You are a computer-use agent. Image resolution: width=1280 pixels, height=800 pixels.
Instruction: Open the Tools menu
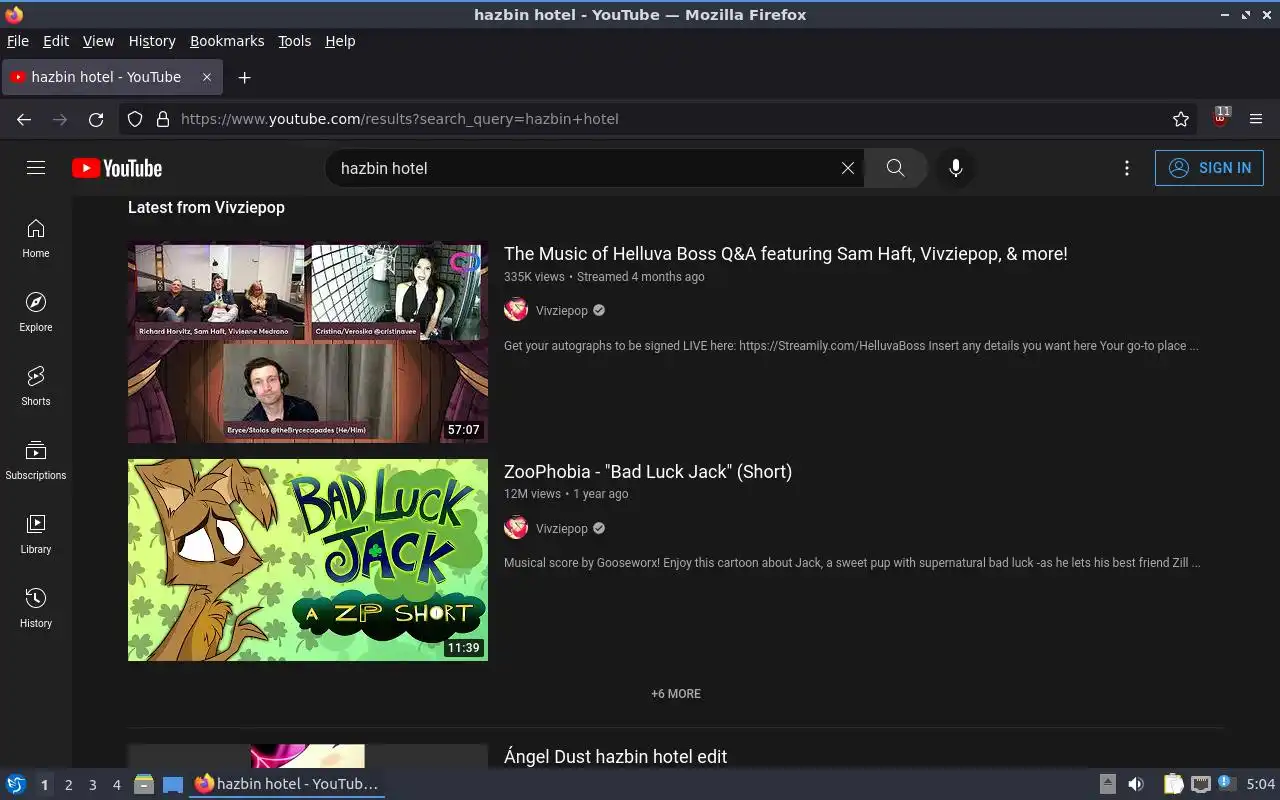(294, 41)
